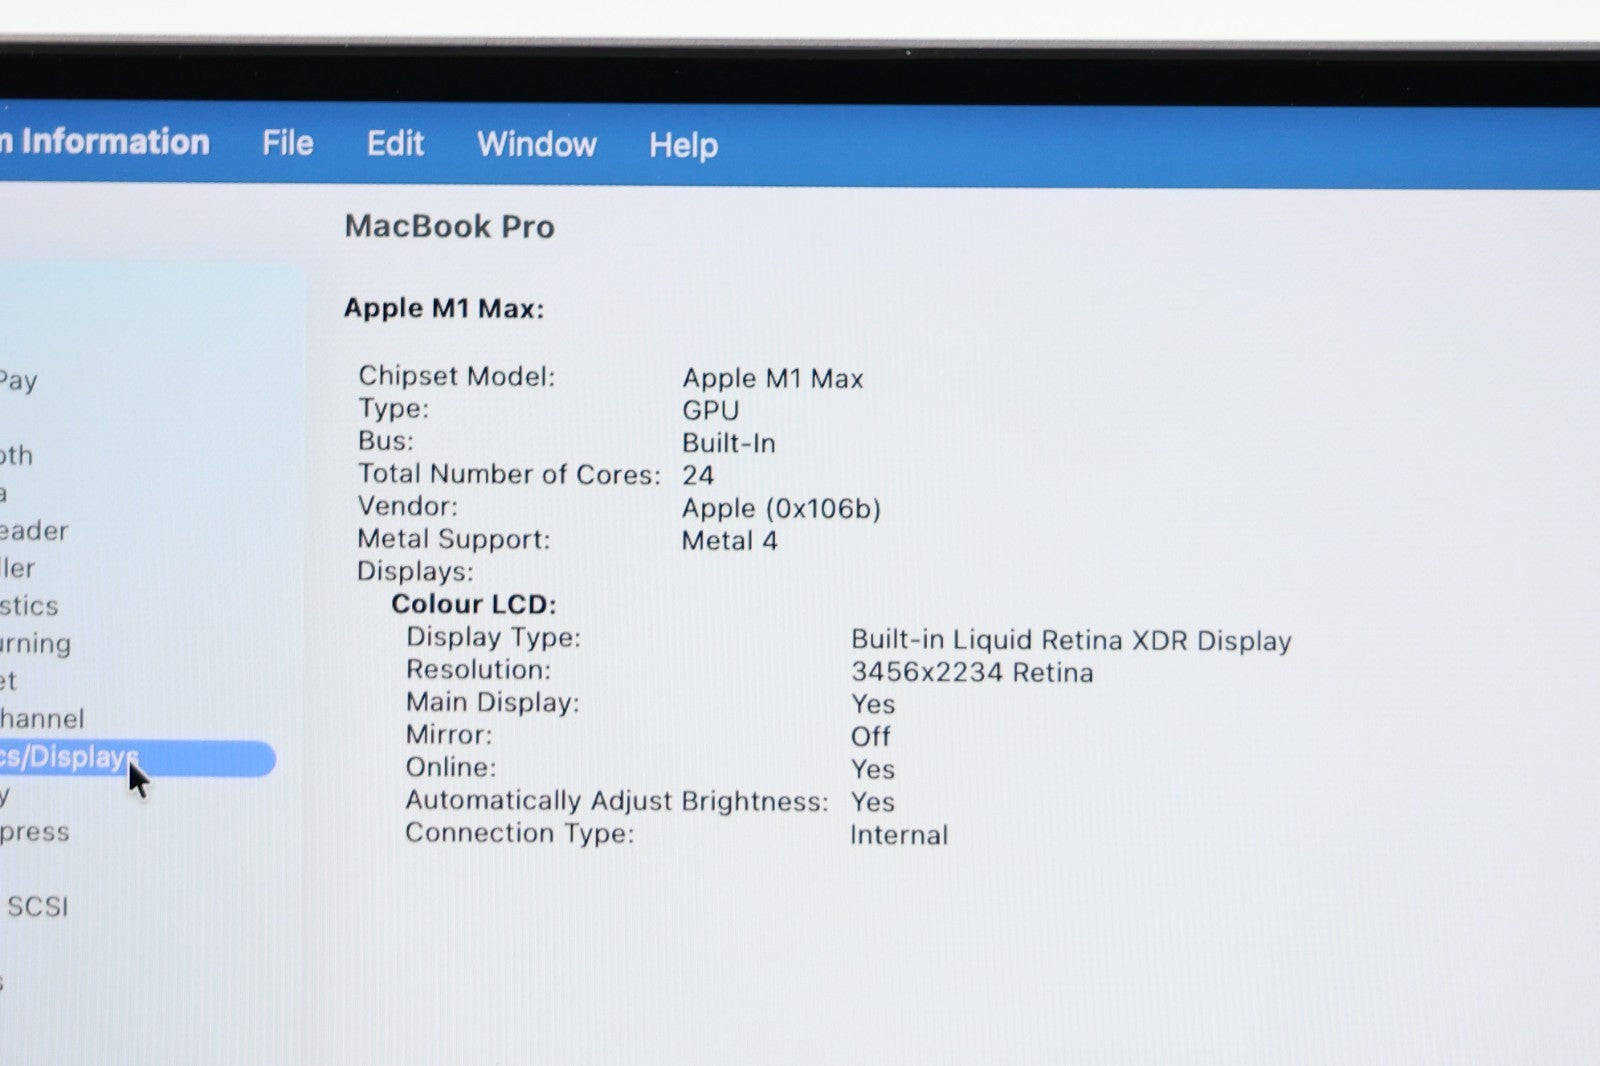Viewport: 1600px width, 1066px height.
Task: Show Diagnostics from the sidebar
Action: 29,606
